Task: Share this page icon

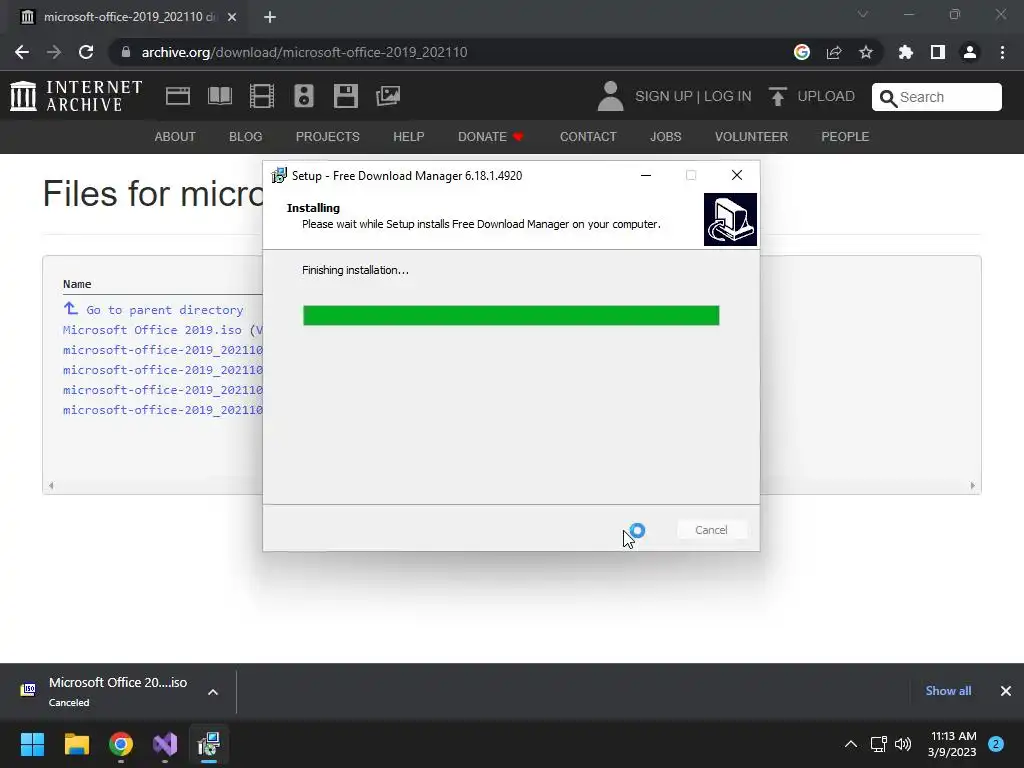Action: click(834, 52)
